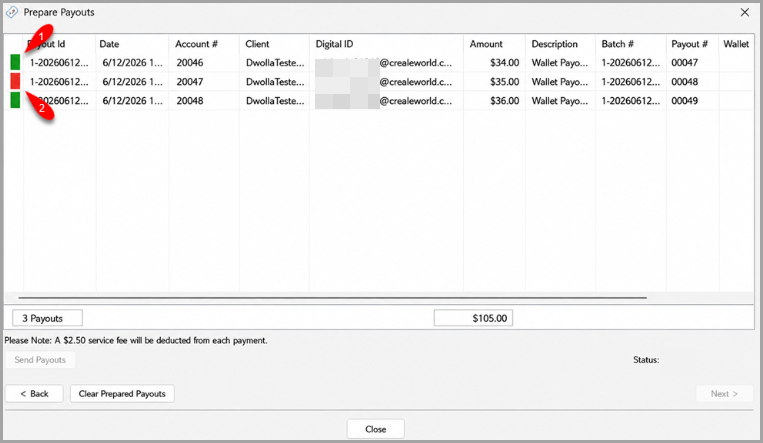Click the Close button at the bottom
This screenshot has height=443, width=763.
pyautogui.click(x=376, y=429)
